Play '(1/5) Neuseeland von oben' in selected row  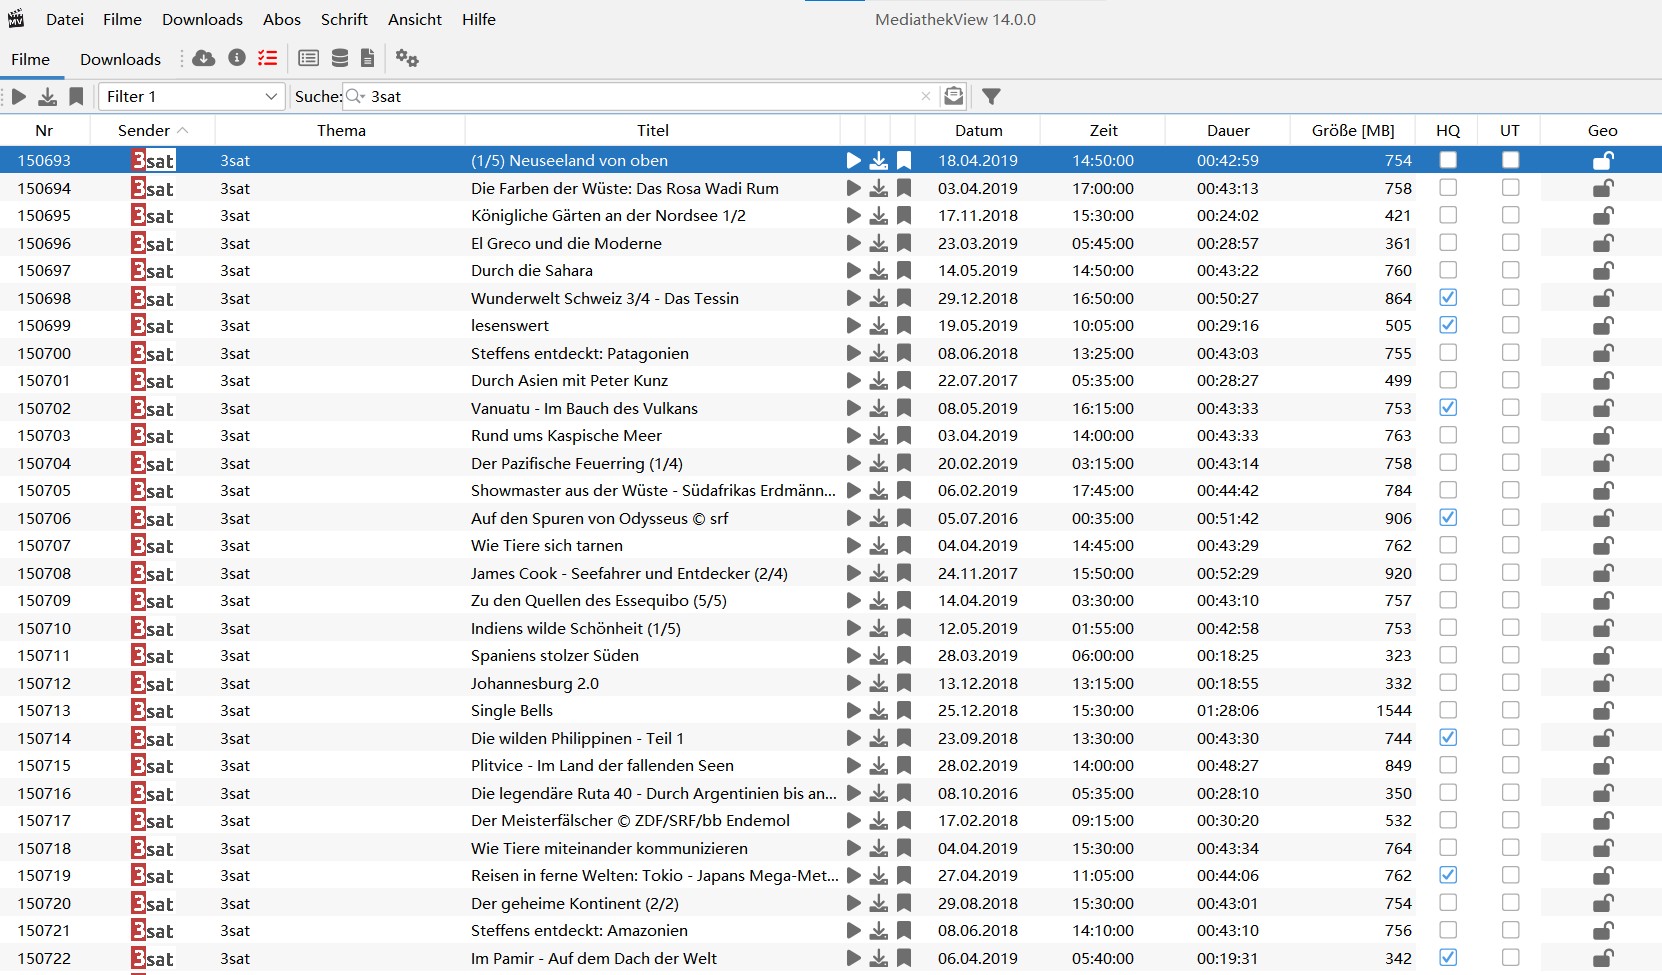[853, 160]
